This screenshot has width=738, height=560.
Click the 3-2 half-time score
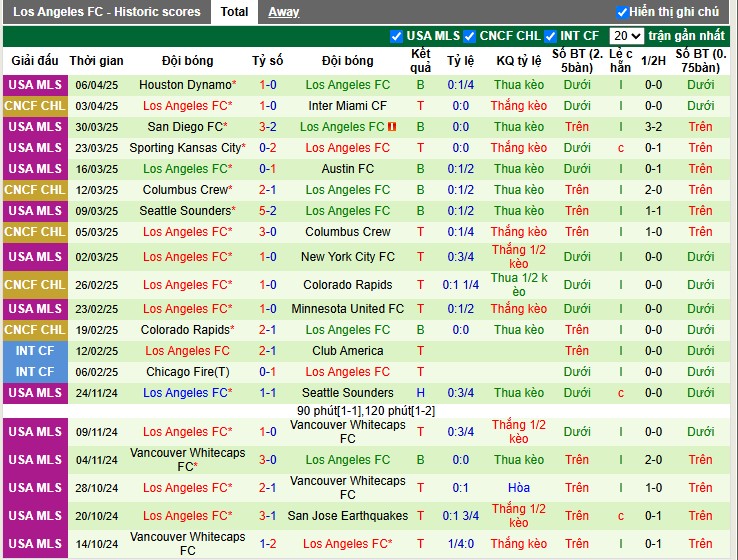[653, 127]
